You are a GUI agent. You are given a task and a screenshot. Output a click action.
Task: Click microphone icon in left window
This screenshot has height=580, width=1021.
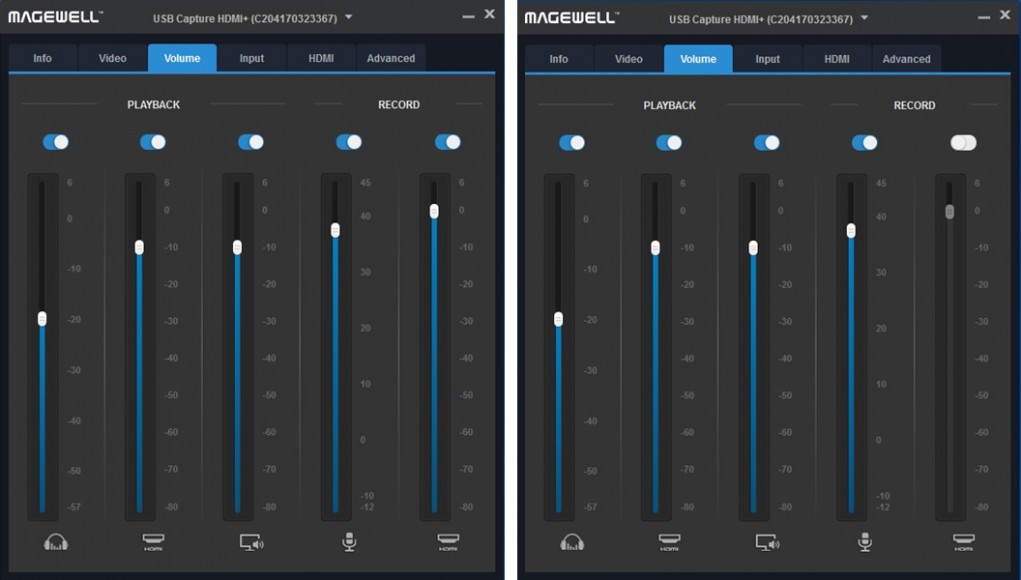(349, 542)
